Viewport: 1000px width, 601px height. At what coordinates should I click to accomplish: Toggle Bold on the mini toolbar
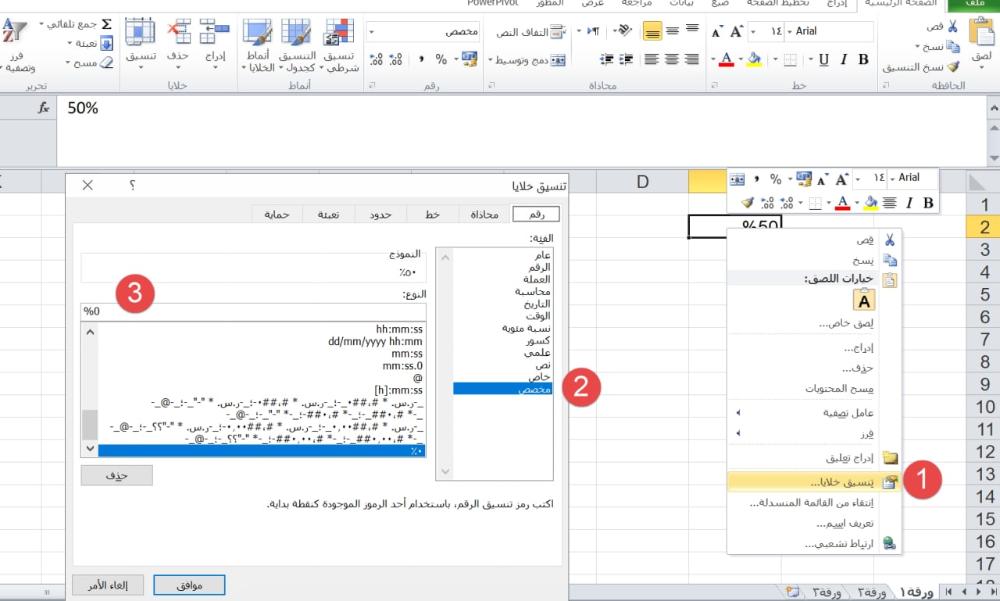click(x=929, y=203)
